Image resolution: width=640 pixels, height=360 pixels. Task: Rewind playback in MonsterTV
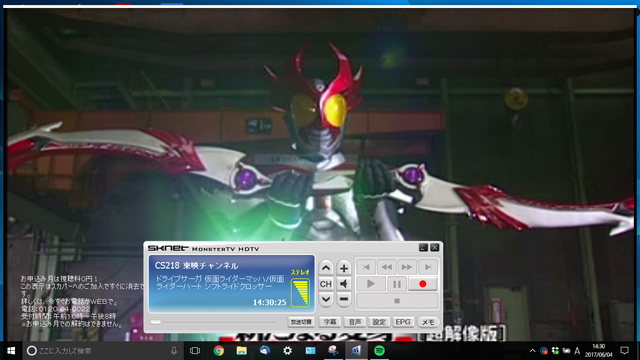coord(387,267)
